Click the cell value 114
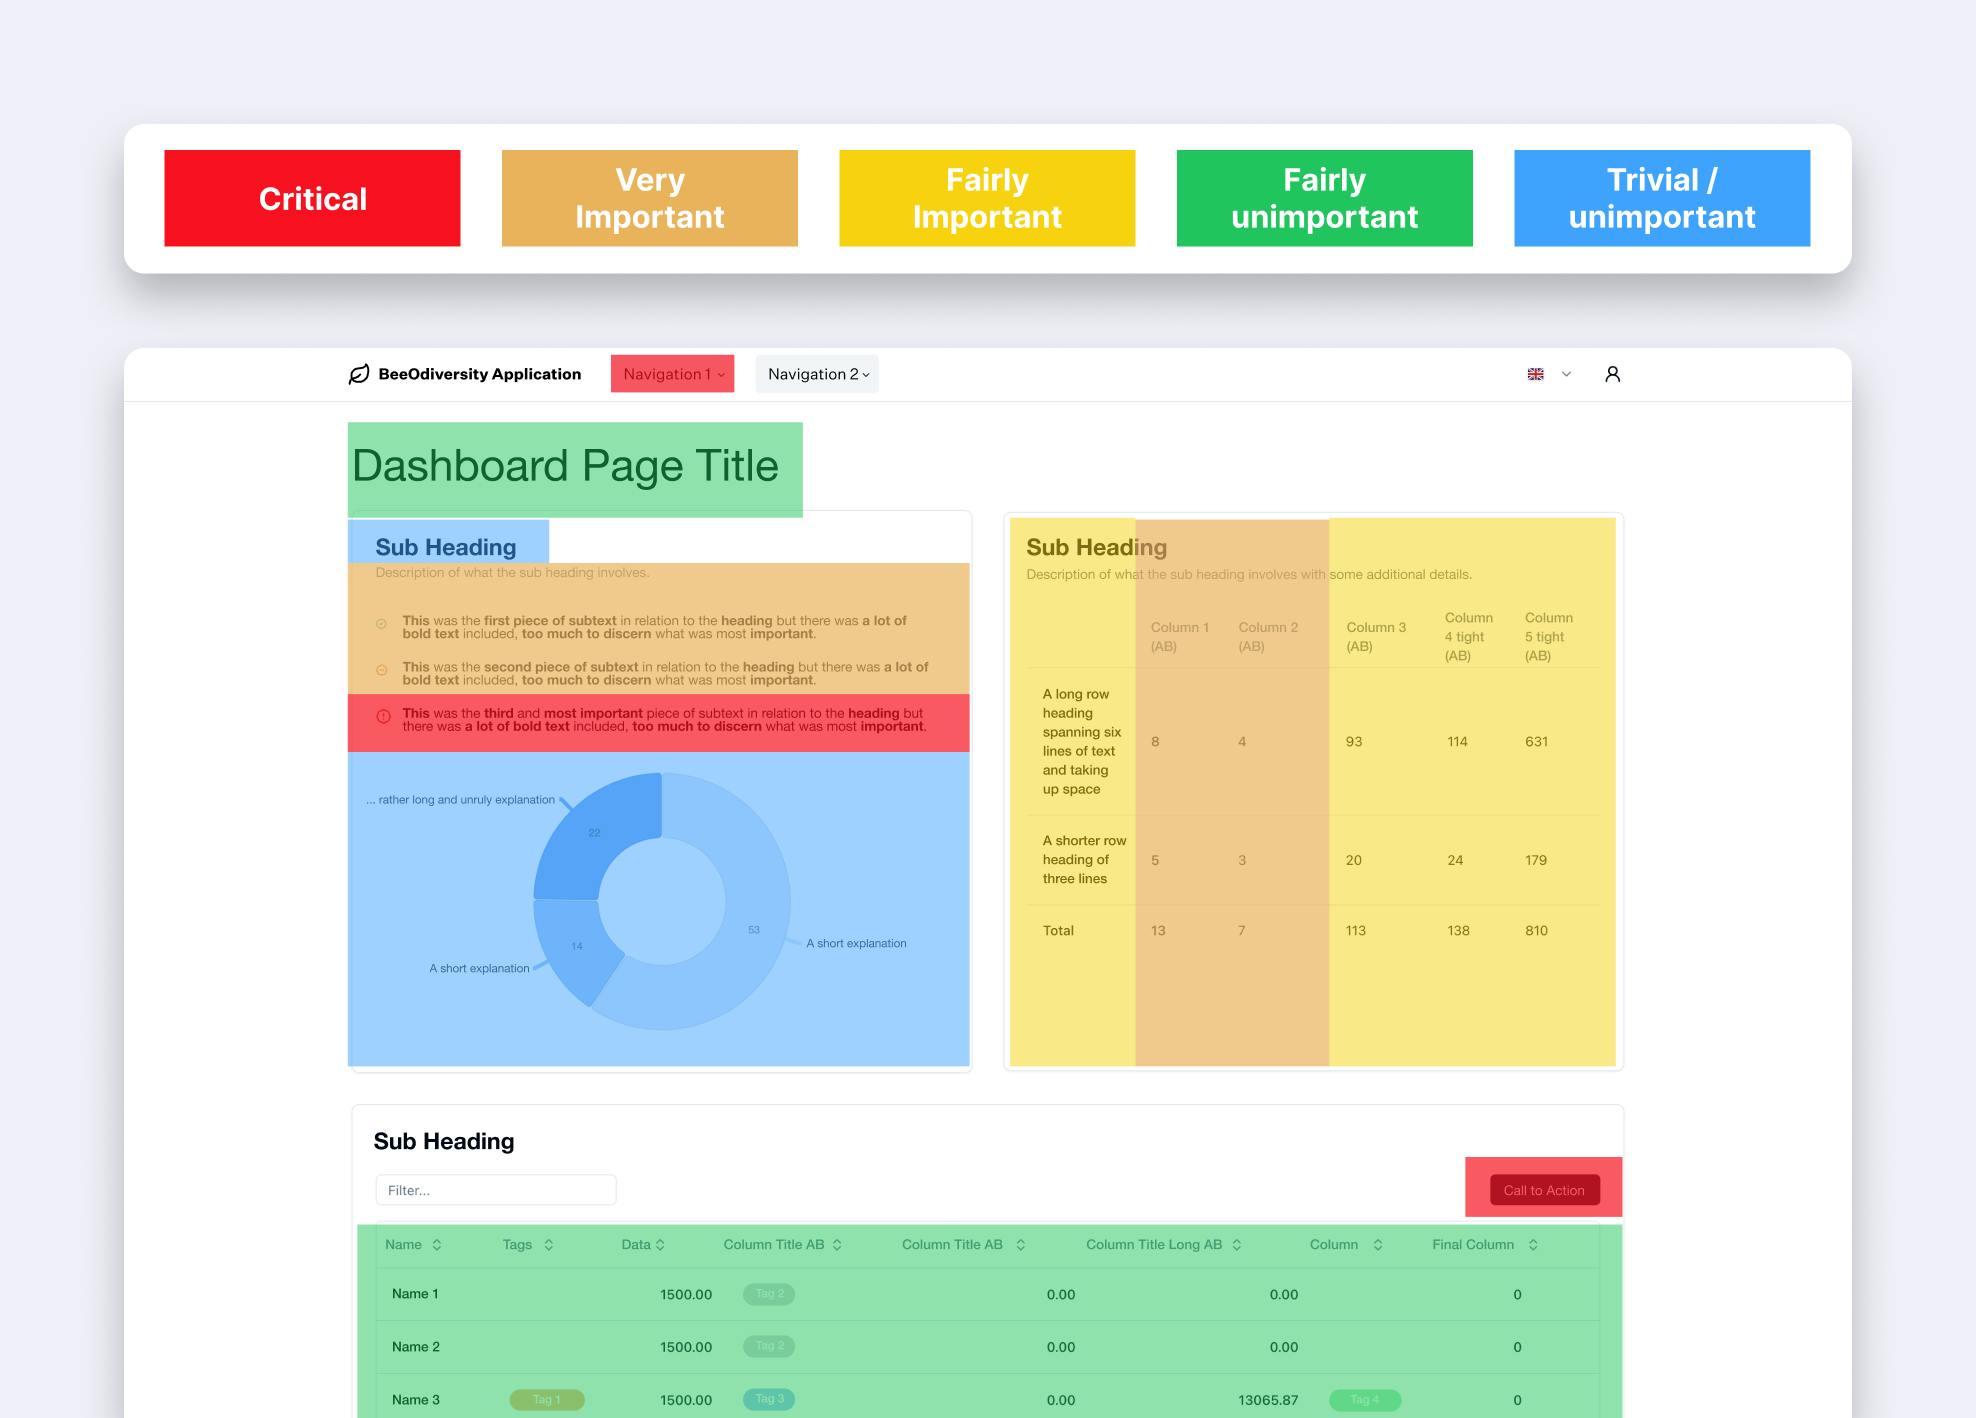This screenshot has width=1976, height=1418. point(1457,741)
